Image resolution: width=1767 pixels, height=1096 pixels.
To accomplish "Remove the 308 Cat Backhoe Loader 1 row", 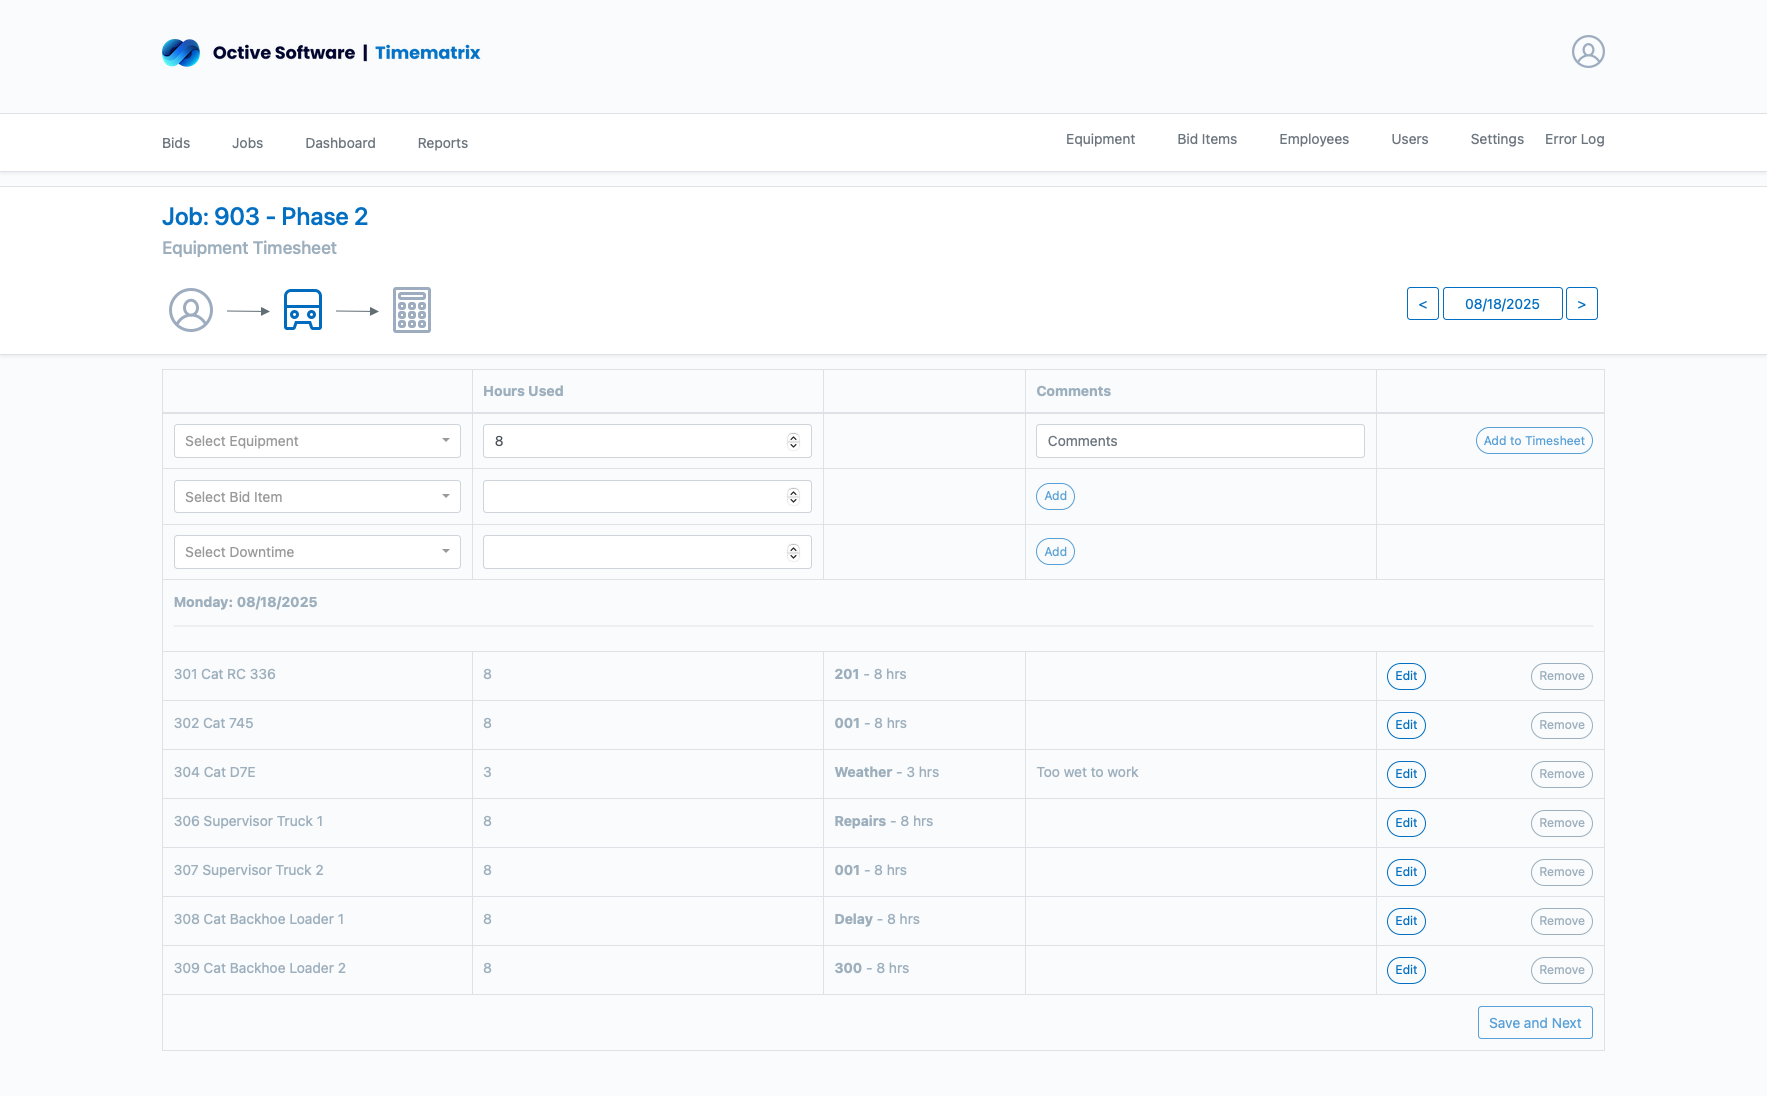I will tap(1561, 921).
